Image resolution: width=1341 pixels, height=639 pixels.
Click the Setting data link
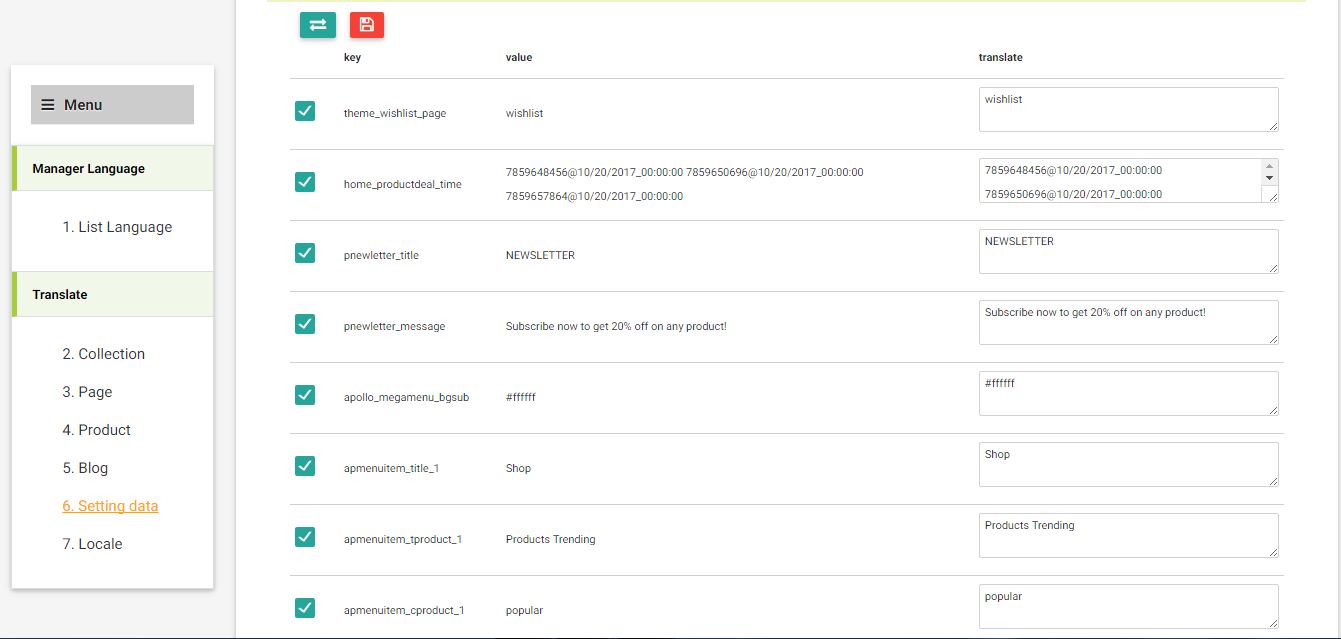110,506
